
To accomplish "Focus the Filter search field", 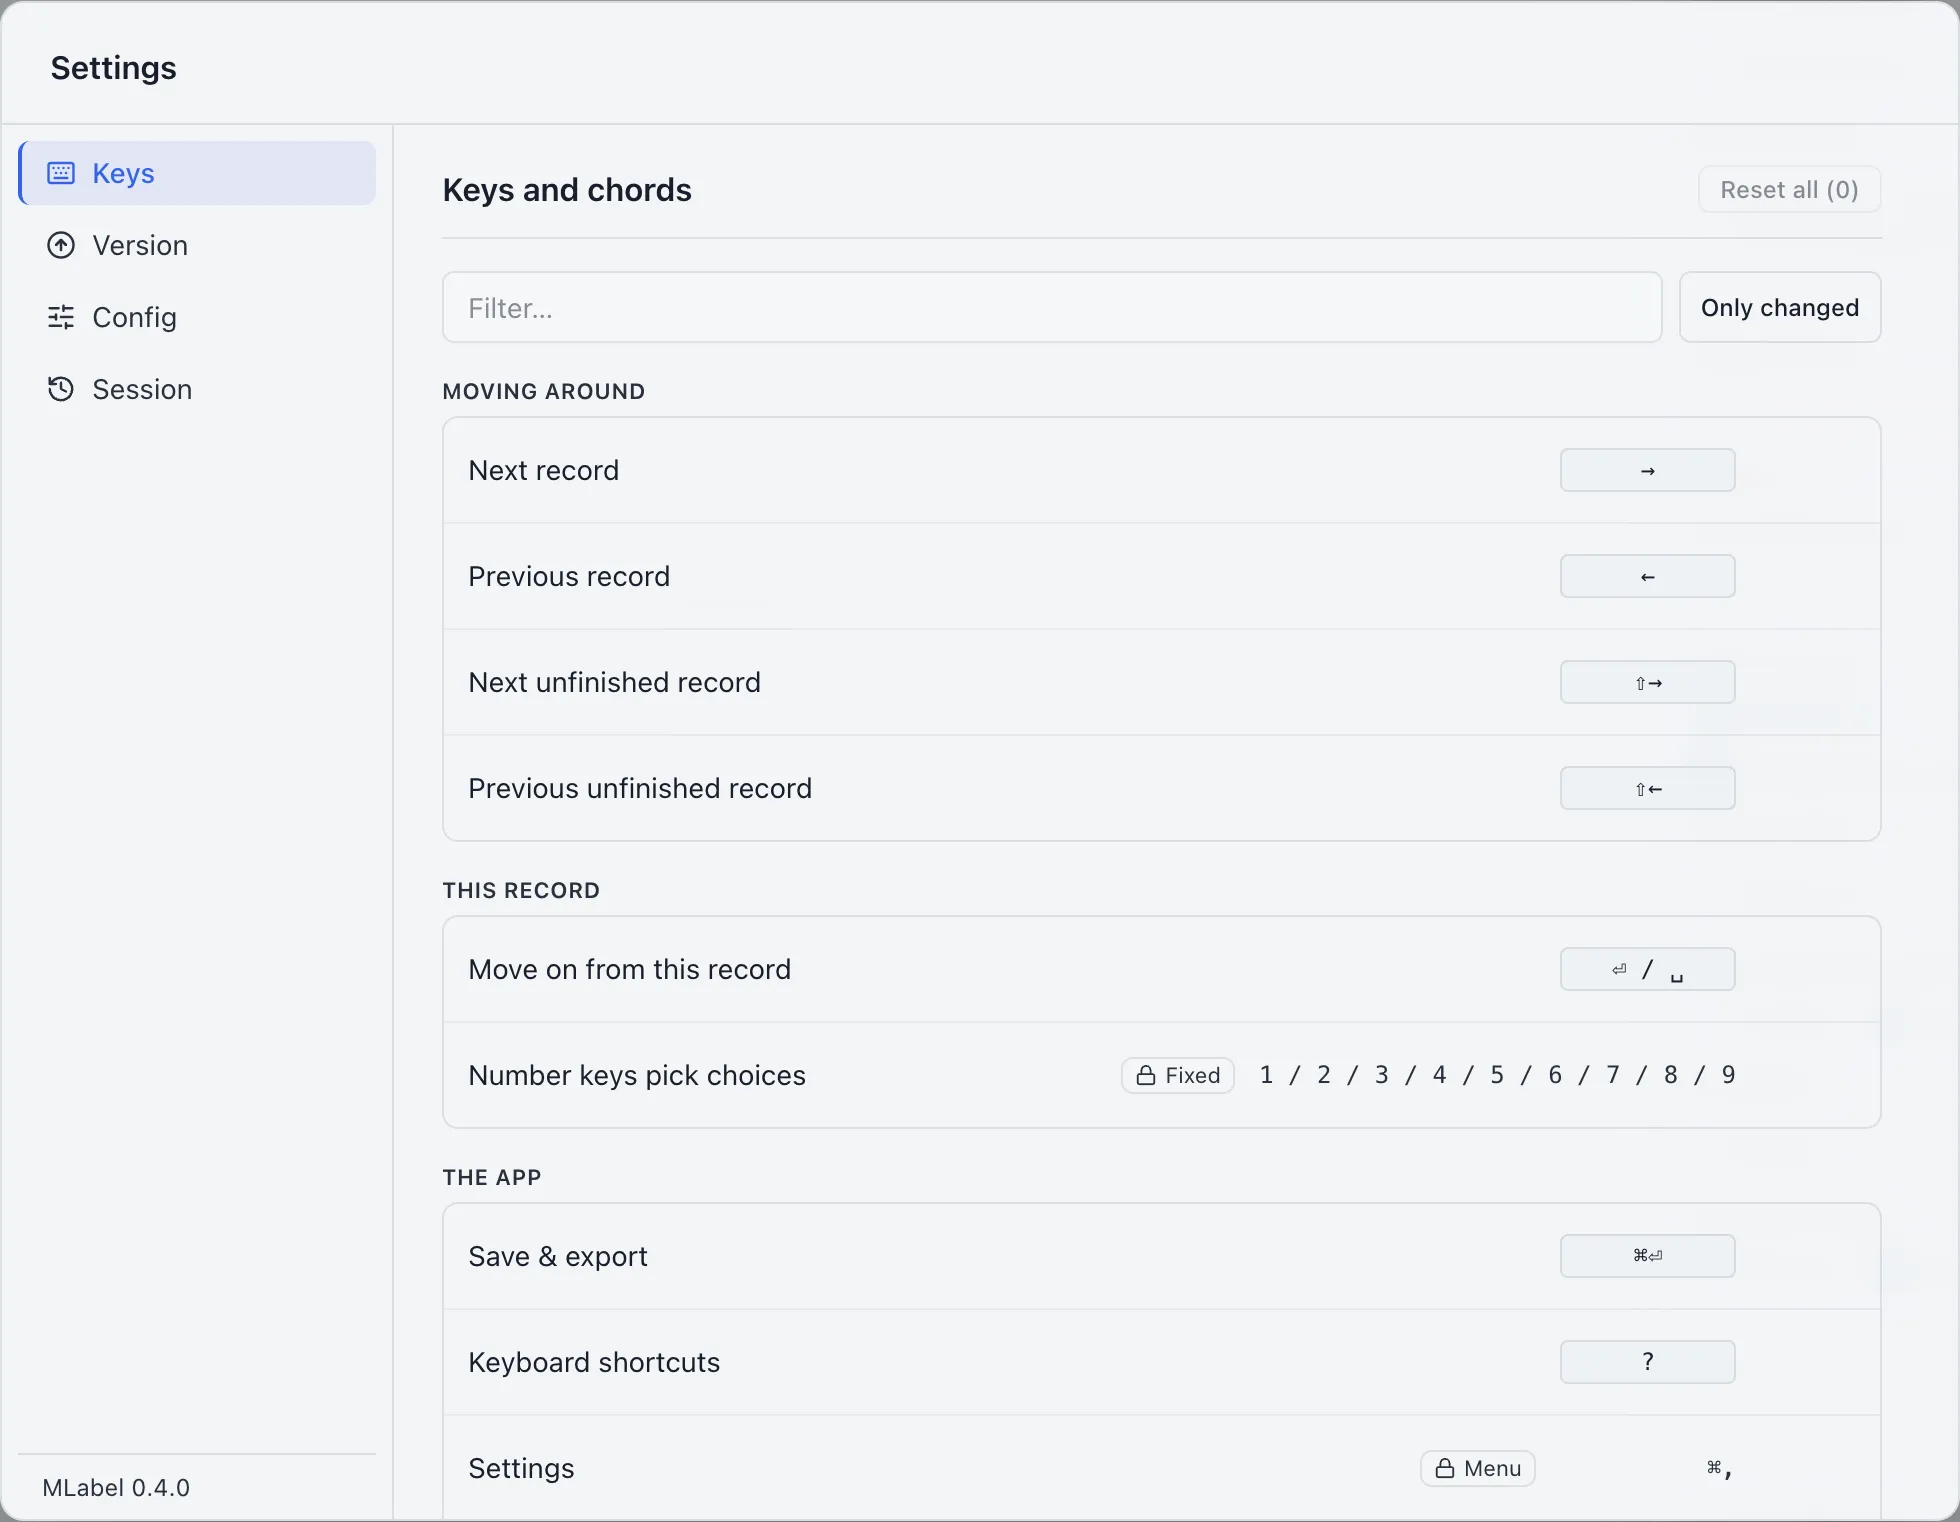I will [1052, 307].
